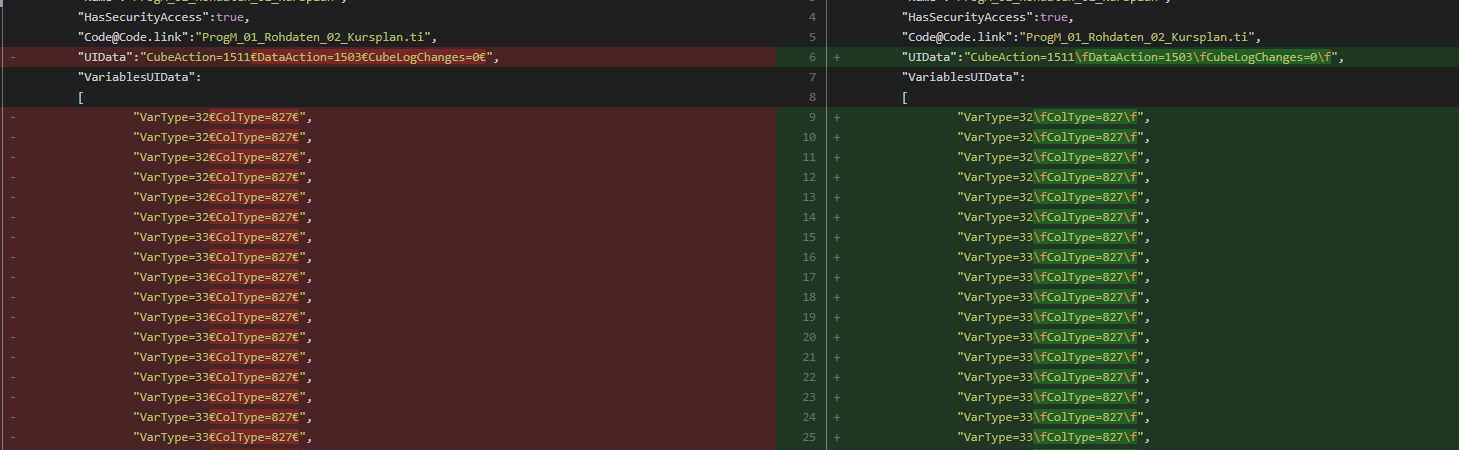Click line number 14 in the gutter

coord(809,217)
